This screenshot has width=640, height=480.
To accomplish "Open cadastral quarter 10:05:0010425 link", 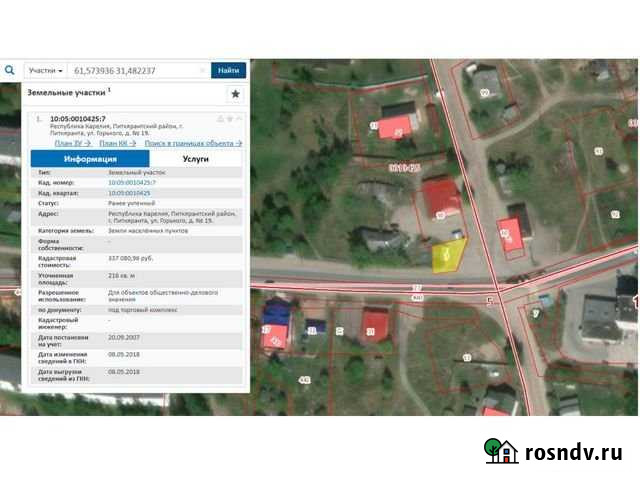I will pyautogui.click(x=129, y=193).
